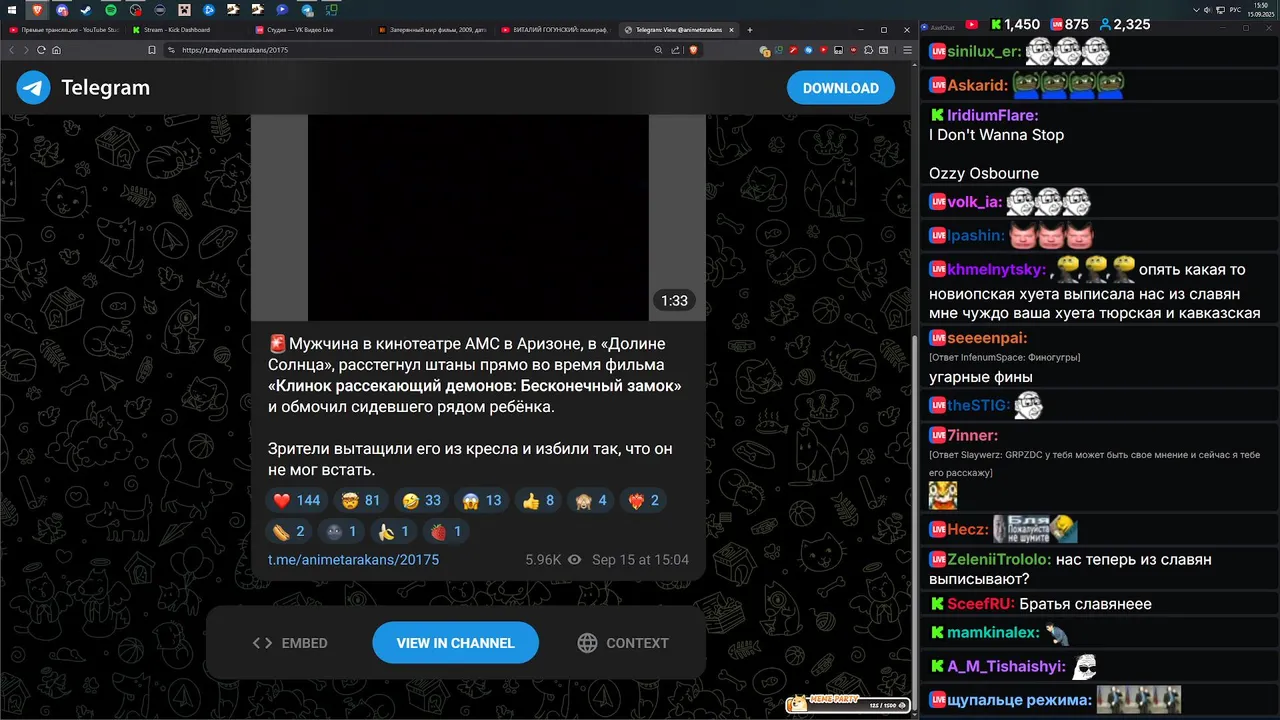Image resolution: width=1280 pixels, height=720 pixels.
Task: Switch to YouTube Studio live streams tab
Action: tap(64, 30)
